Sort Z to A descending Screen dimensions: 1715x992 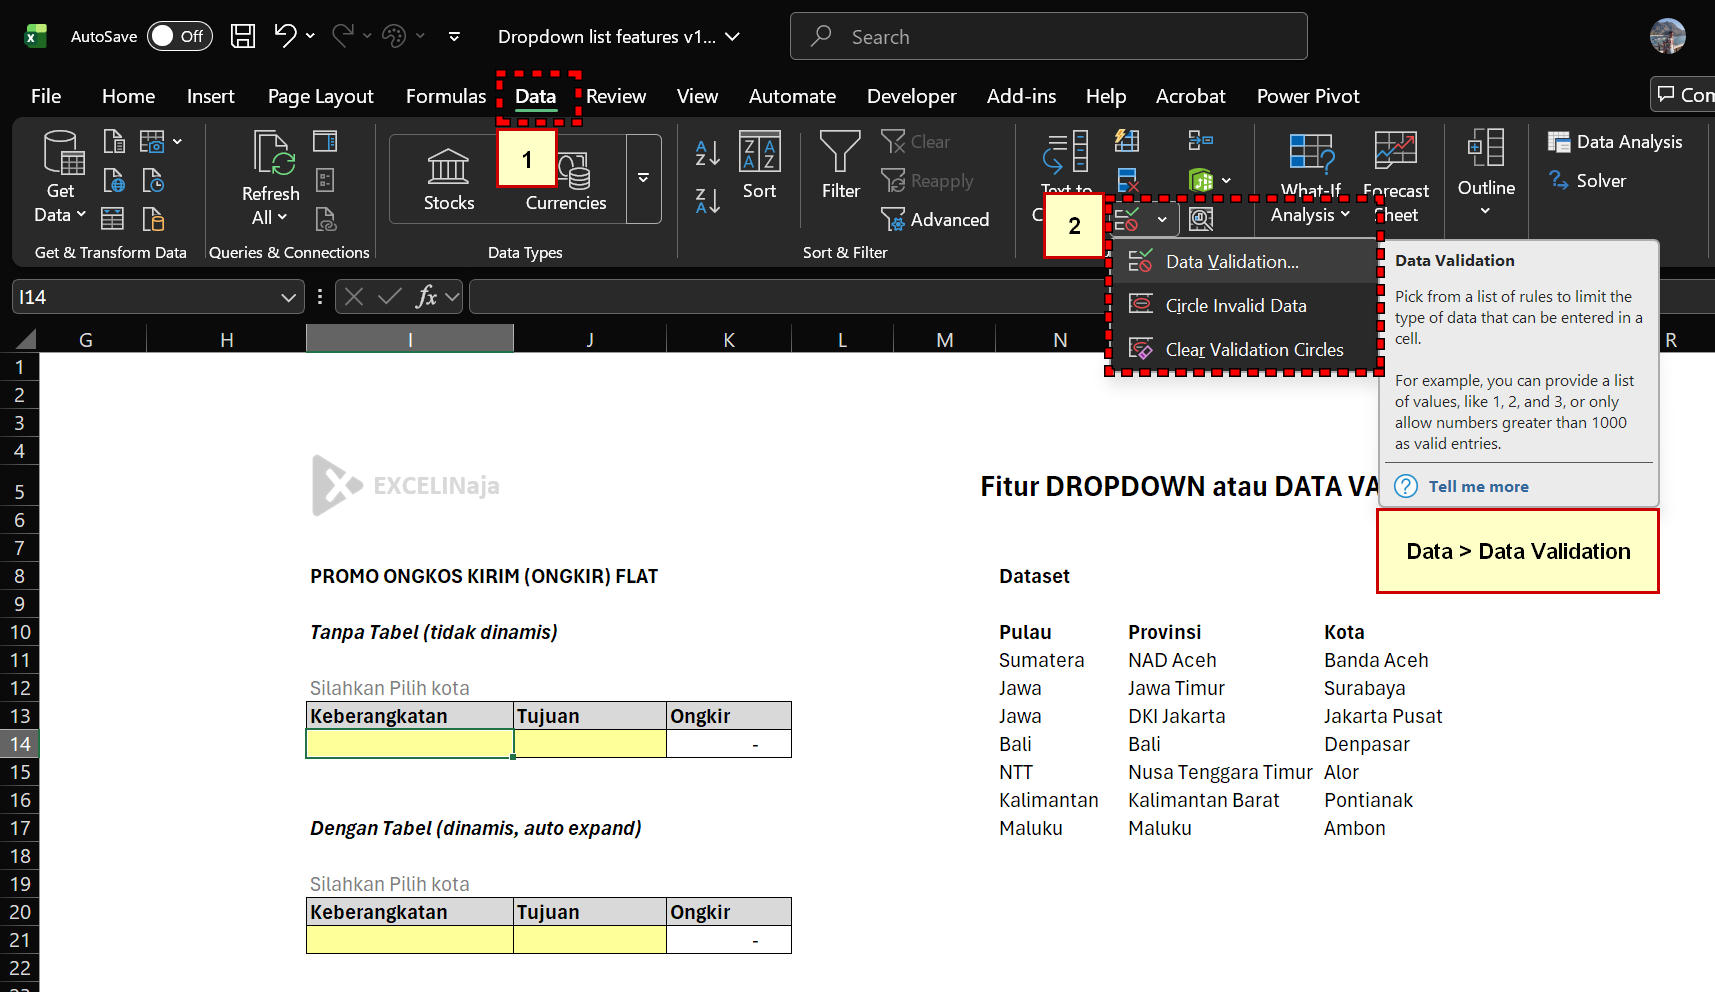706,202
